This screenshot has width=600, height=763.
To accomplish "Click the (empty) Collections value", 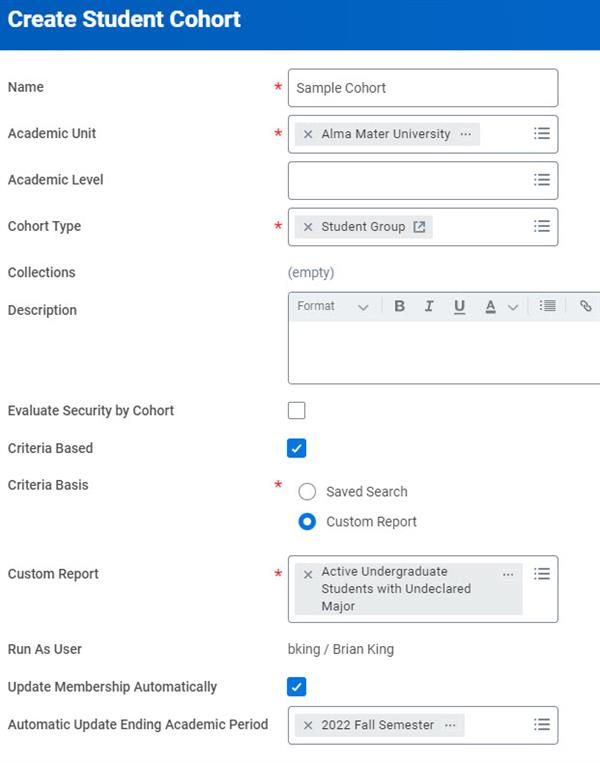I will 311,272.
